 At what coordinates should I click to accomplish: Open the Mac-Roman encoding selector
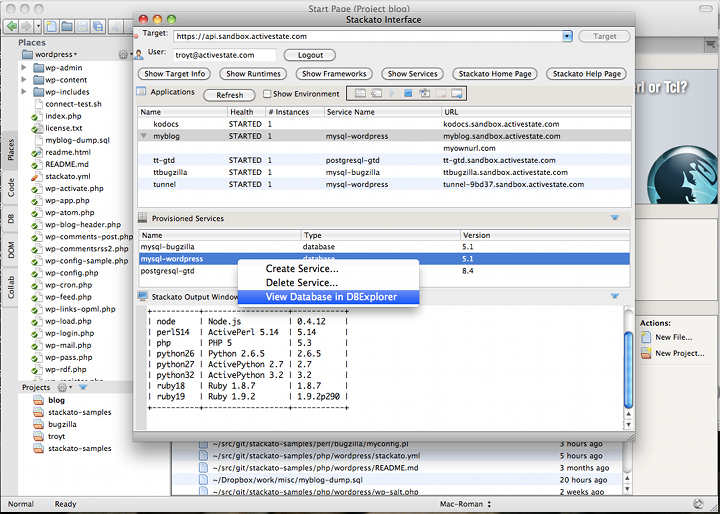click(465, 504)
